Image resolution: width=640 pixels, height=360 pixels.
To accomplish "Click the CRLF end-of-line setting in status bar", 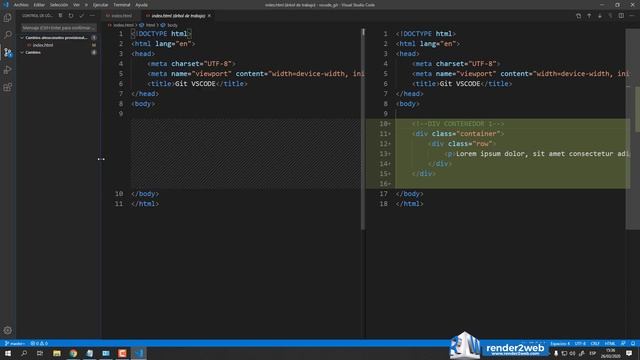I will click(x=595, y=343).
